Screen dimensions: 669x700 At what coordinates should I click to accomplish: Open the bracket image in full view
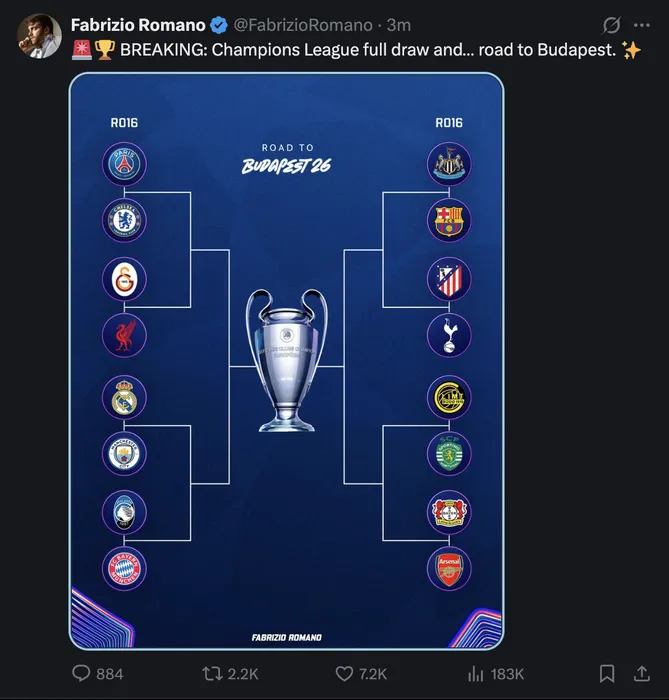287,361
